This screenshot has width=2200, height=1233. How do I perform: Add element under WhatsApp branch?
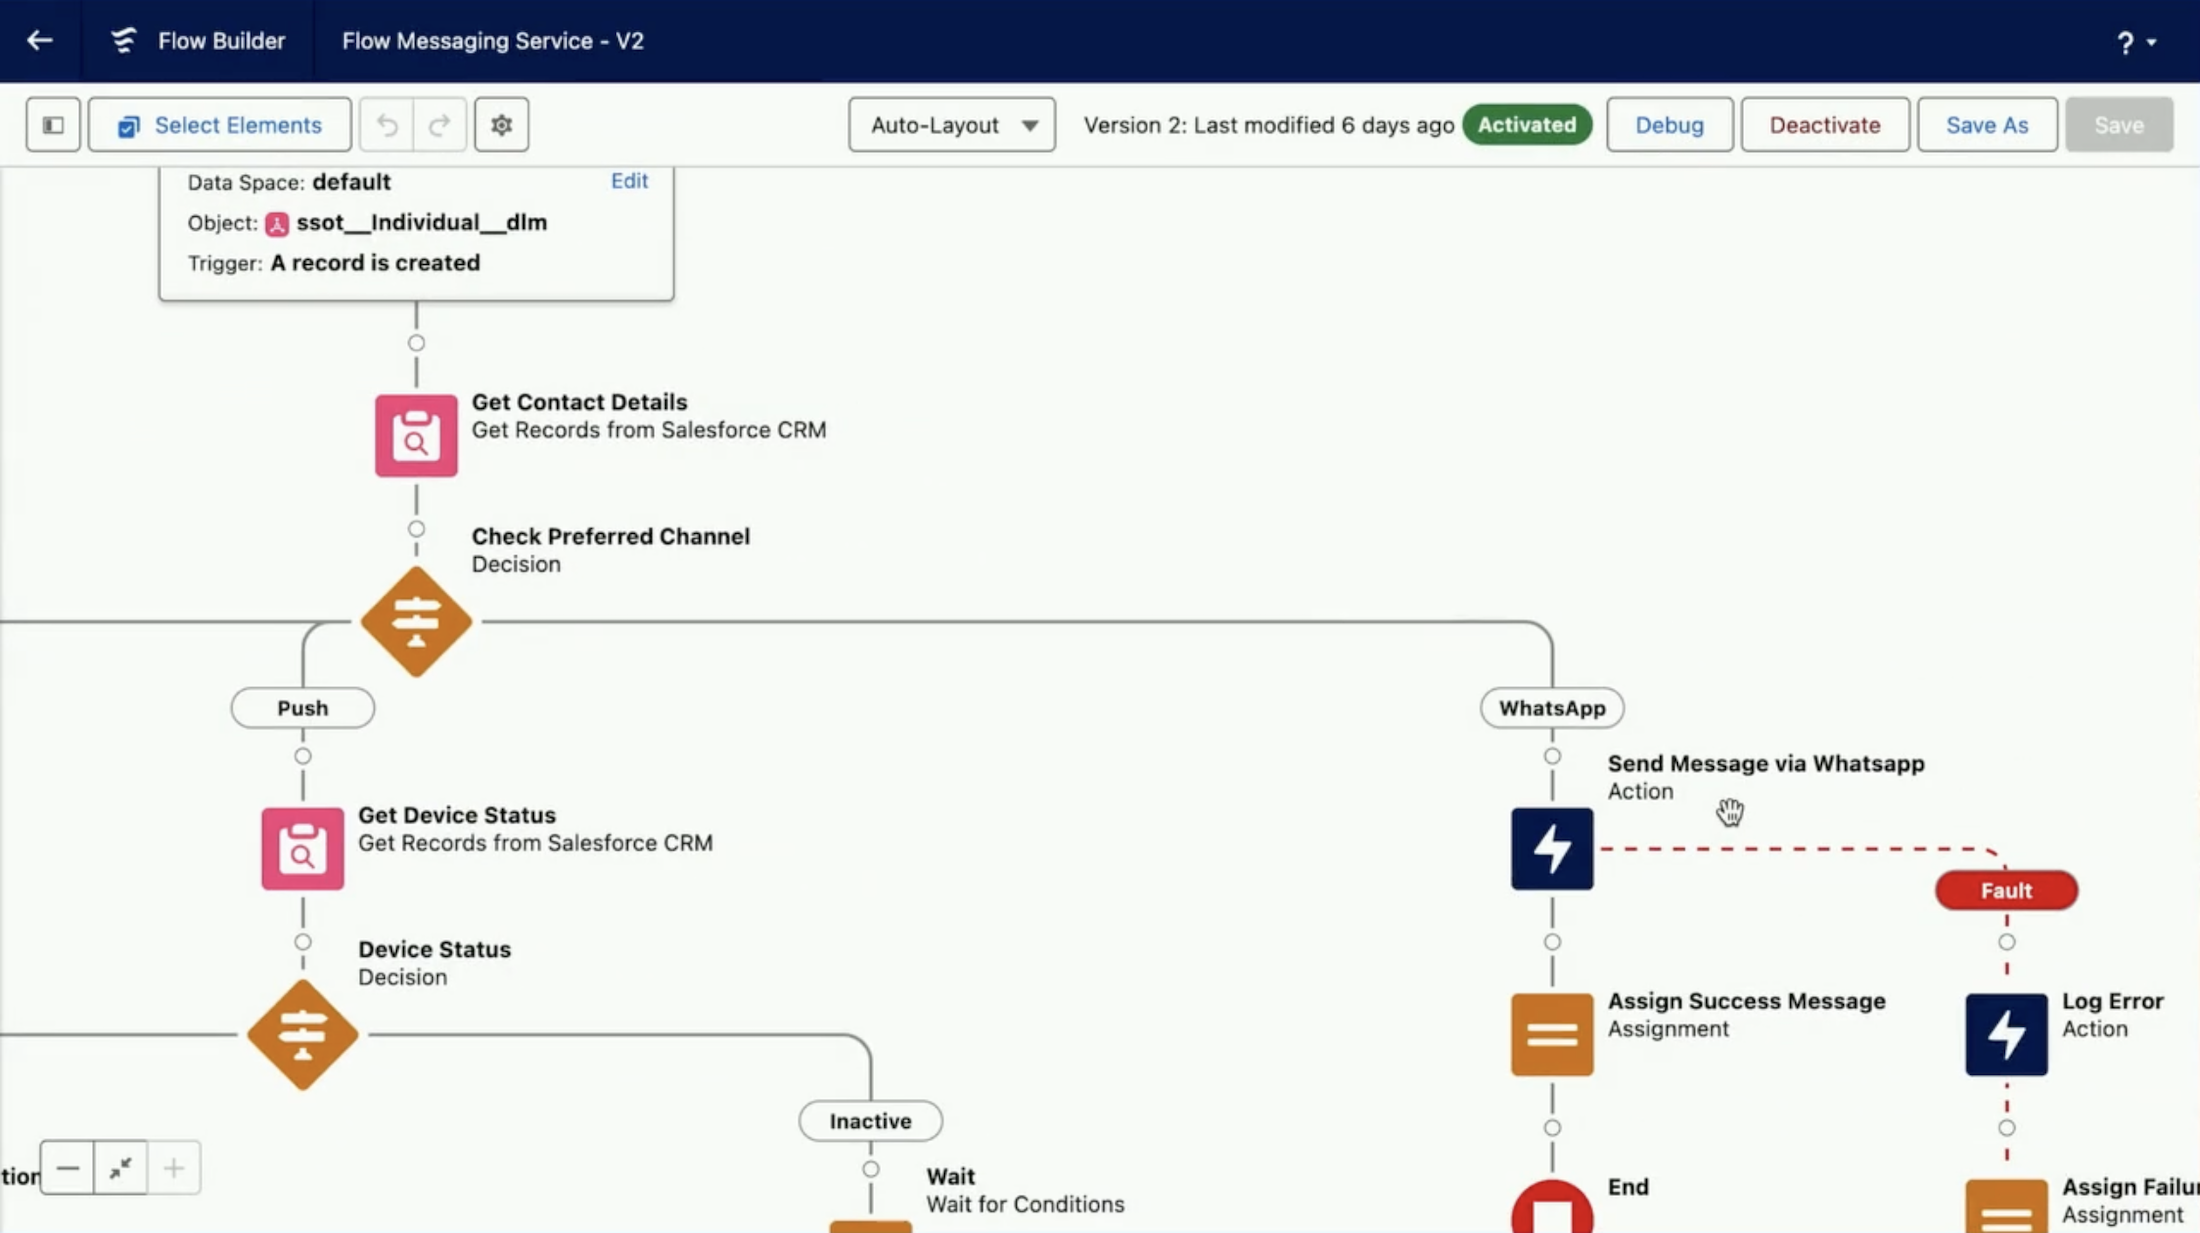tap(1552, 757)
